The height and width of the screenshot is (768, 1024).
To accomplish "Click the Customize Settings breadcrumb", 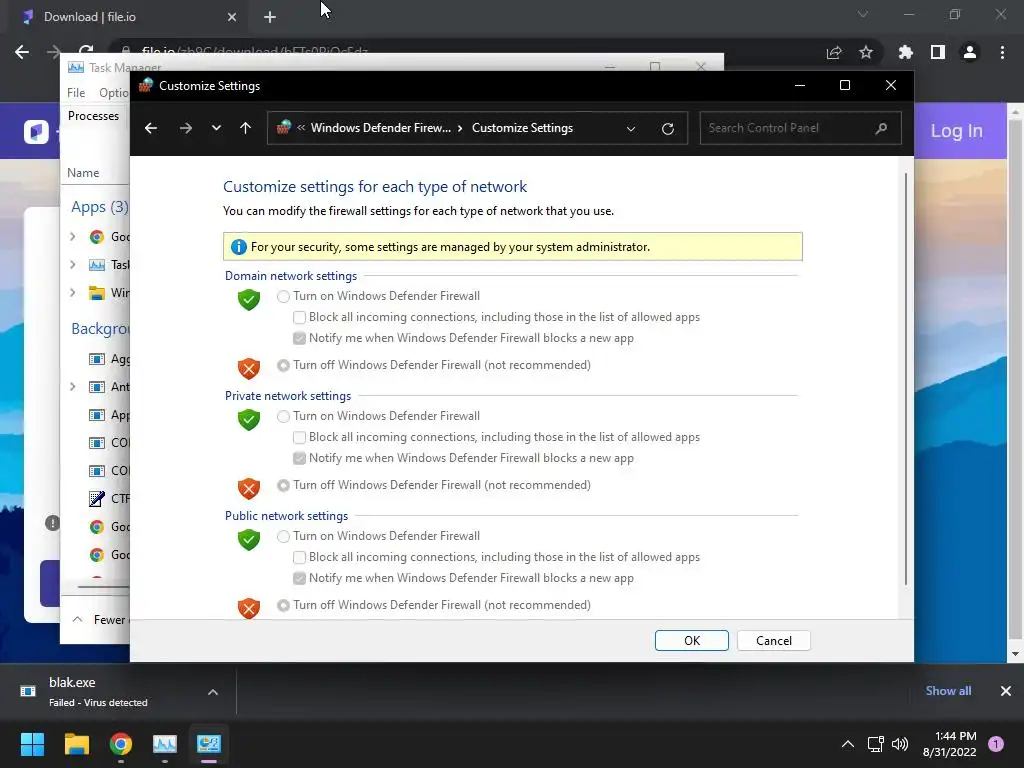I will coord(522,128).
